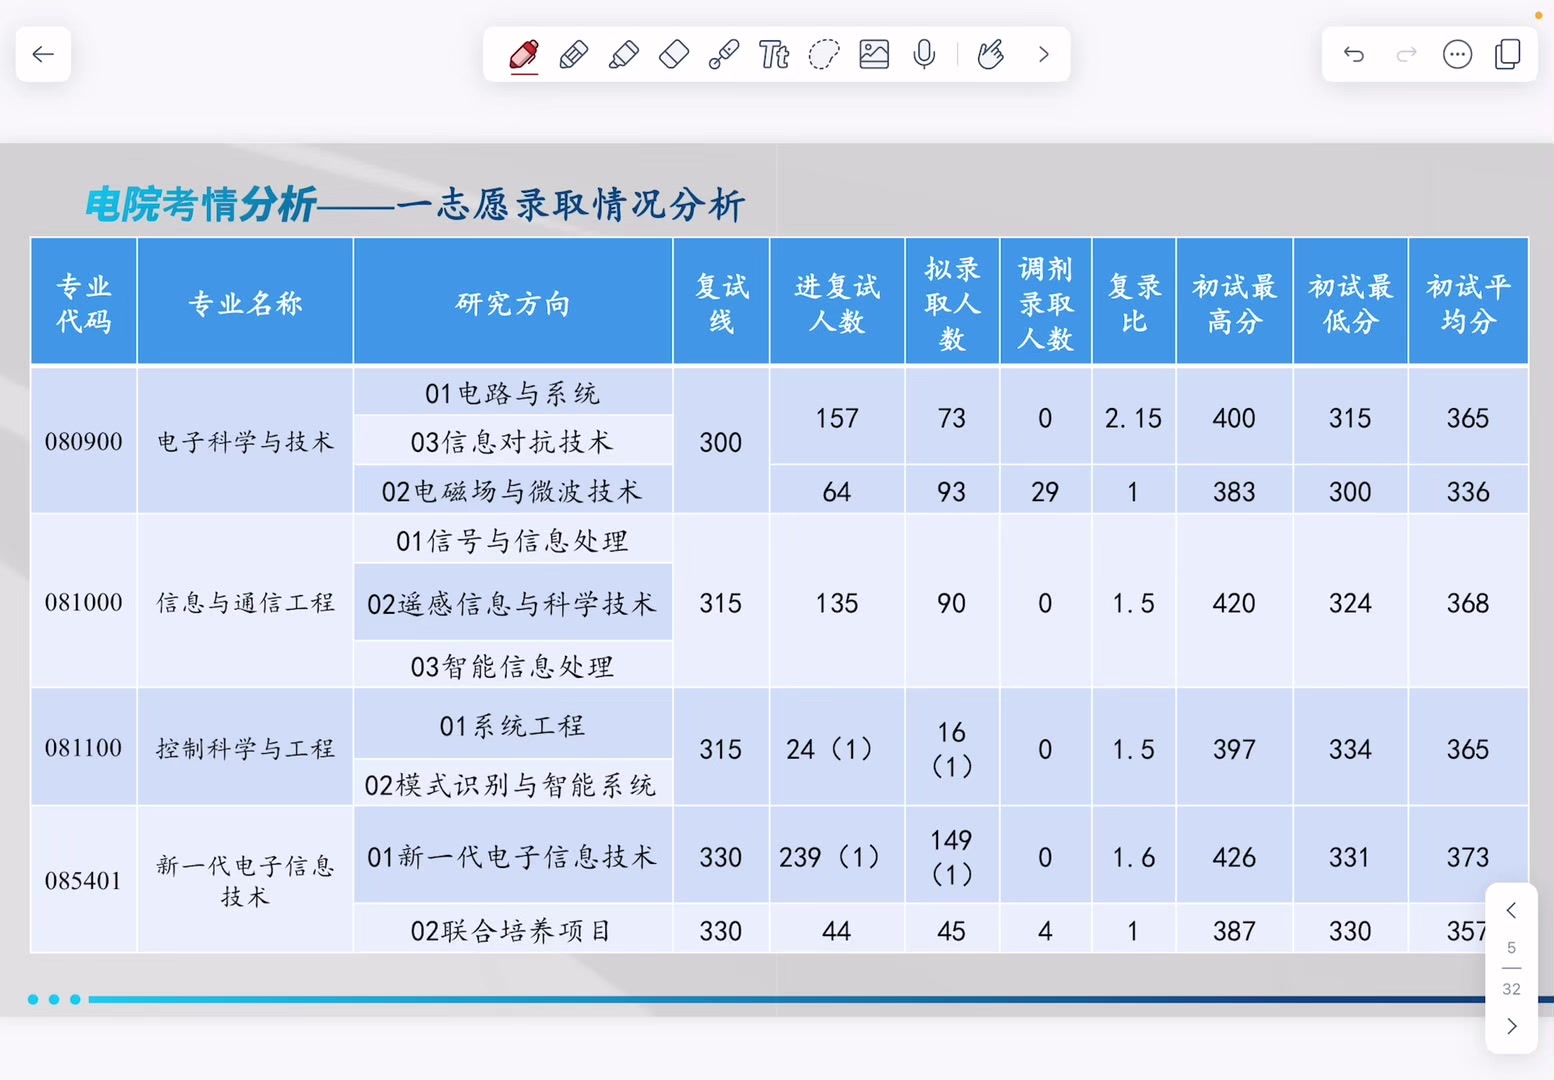Start audio recording with microphone icon
The height and width of the screenshot is (1080, 1554).
(x=924, y=54)
